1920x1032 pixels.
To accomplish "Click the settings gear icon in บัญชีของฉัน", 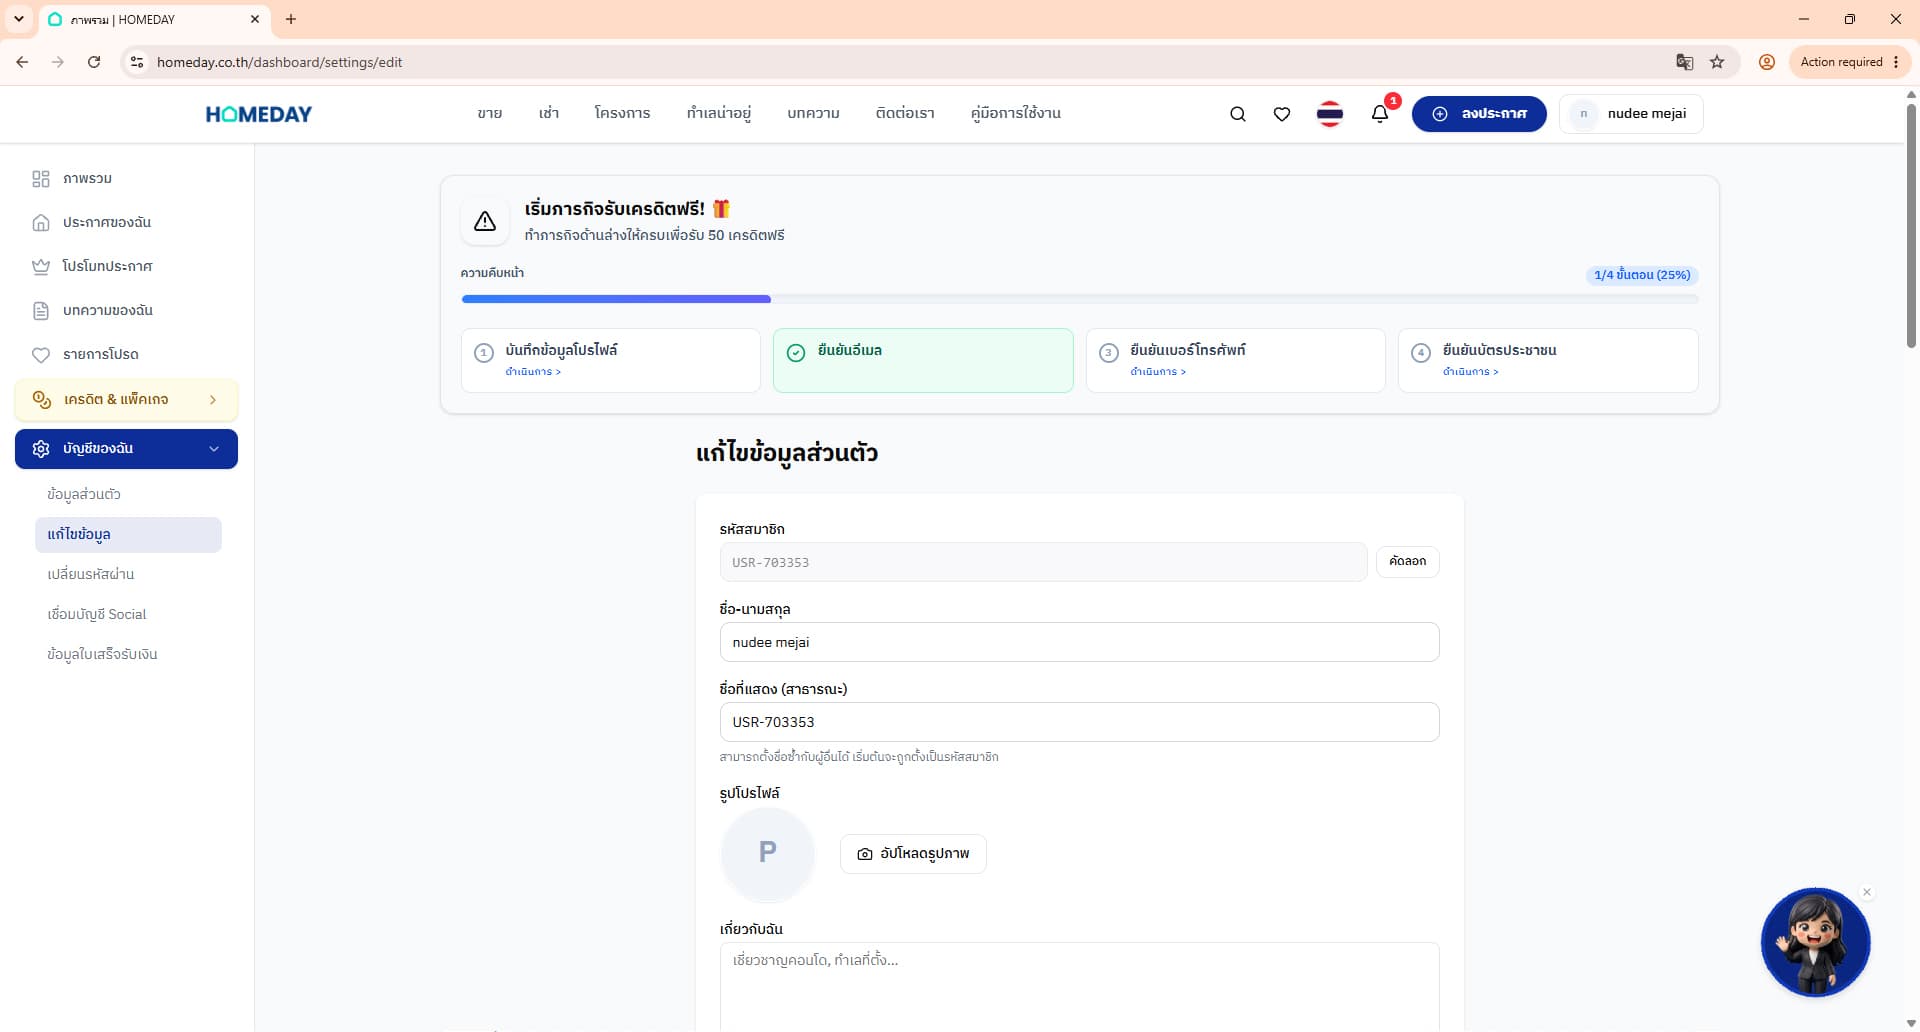I will coord(41,449).
